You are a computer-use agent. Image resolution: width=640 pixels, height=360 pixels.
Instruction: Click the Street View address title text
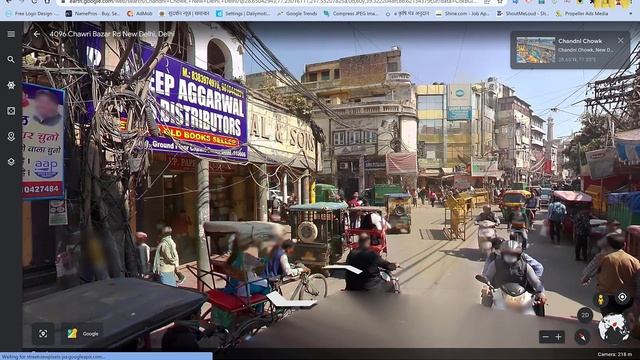point(111,34)
